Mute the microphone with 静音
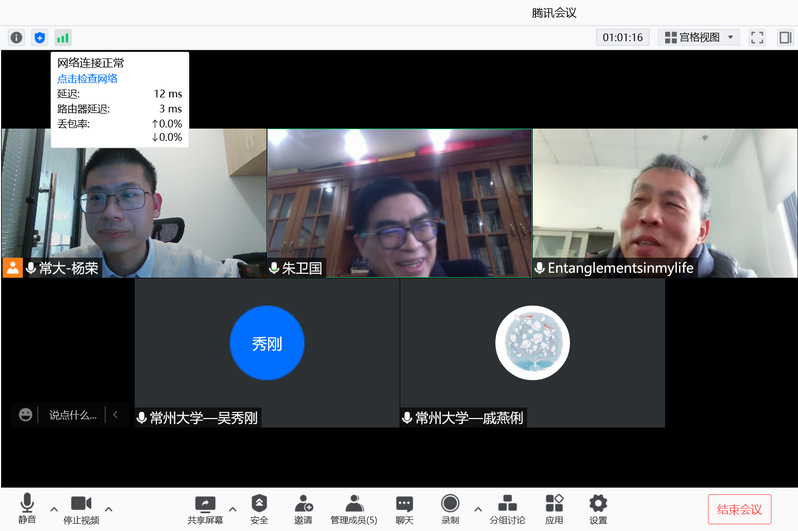Screen dimensions: 798x531 tap(27, 508)
